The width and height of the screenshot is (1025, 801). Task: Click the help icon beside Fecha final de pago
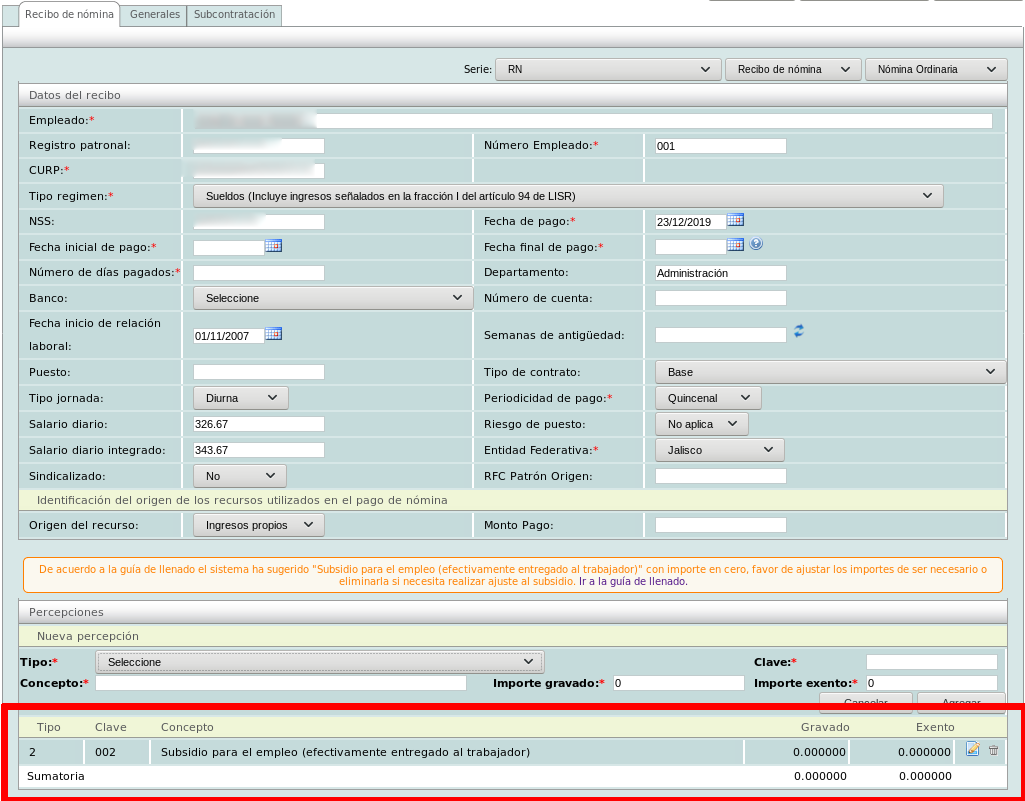(x=756, y=245)
